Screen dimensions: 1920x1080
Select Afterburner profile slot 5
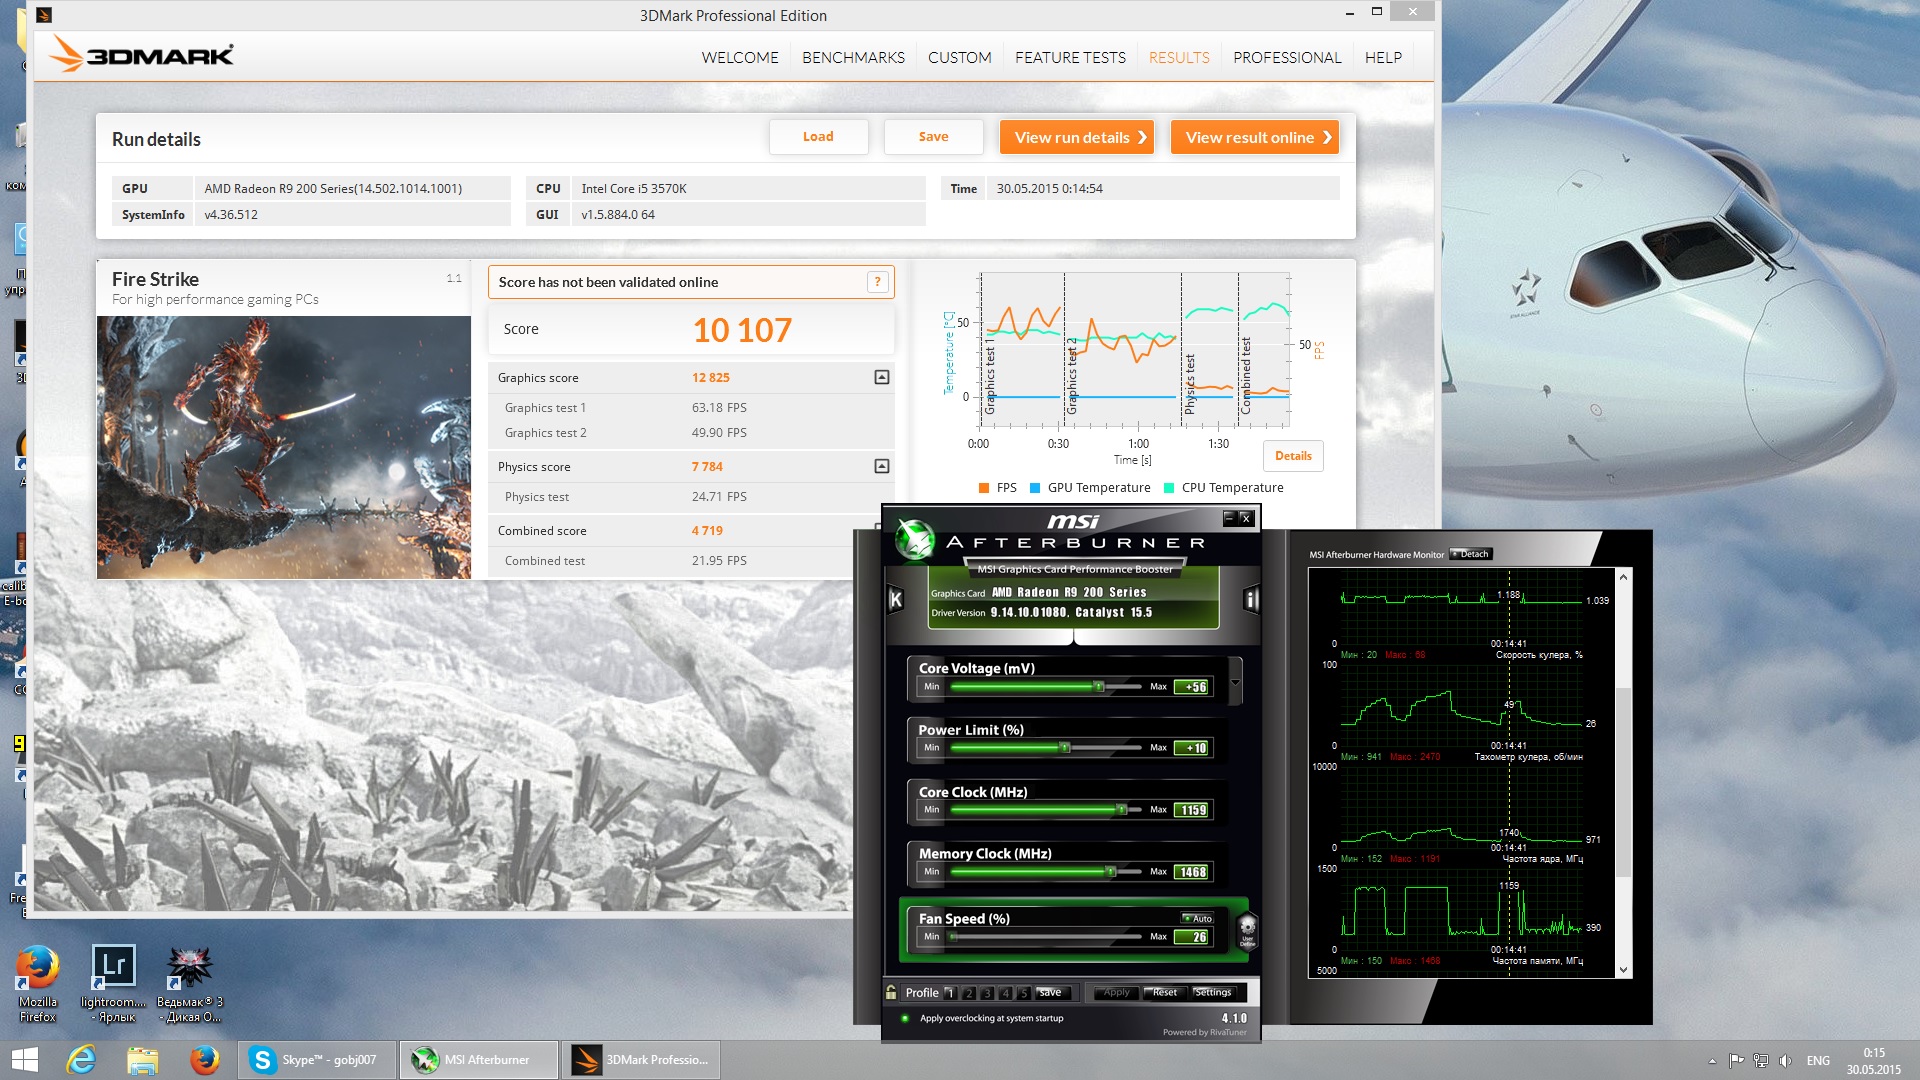coord(1023,993)
